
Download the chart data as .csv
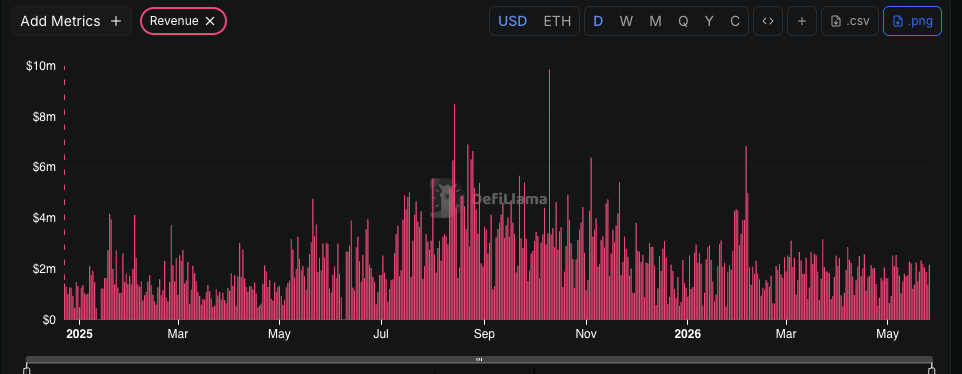click(850, 21)
